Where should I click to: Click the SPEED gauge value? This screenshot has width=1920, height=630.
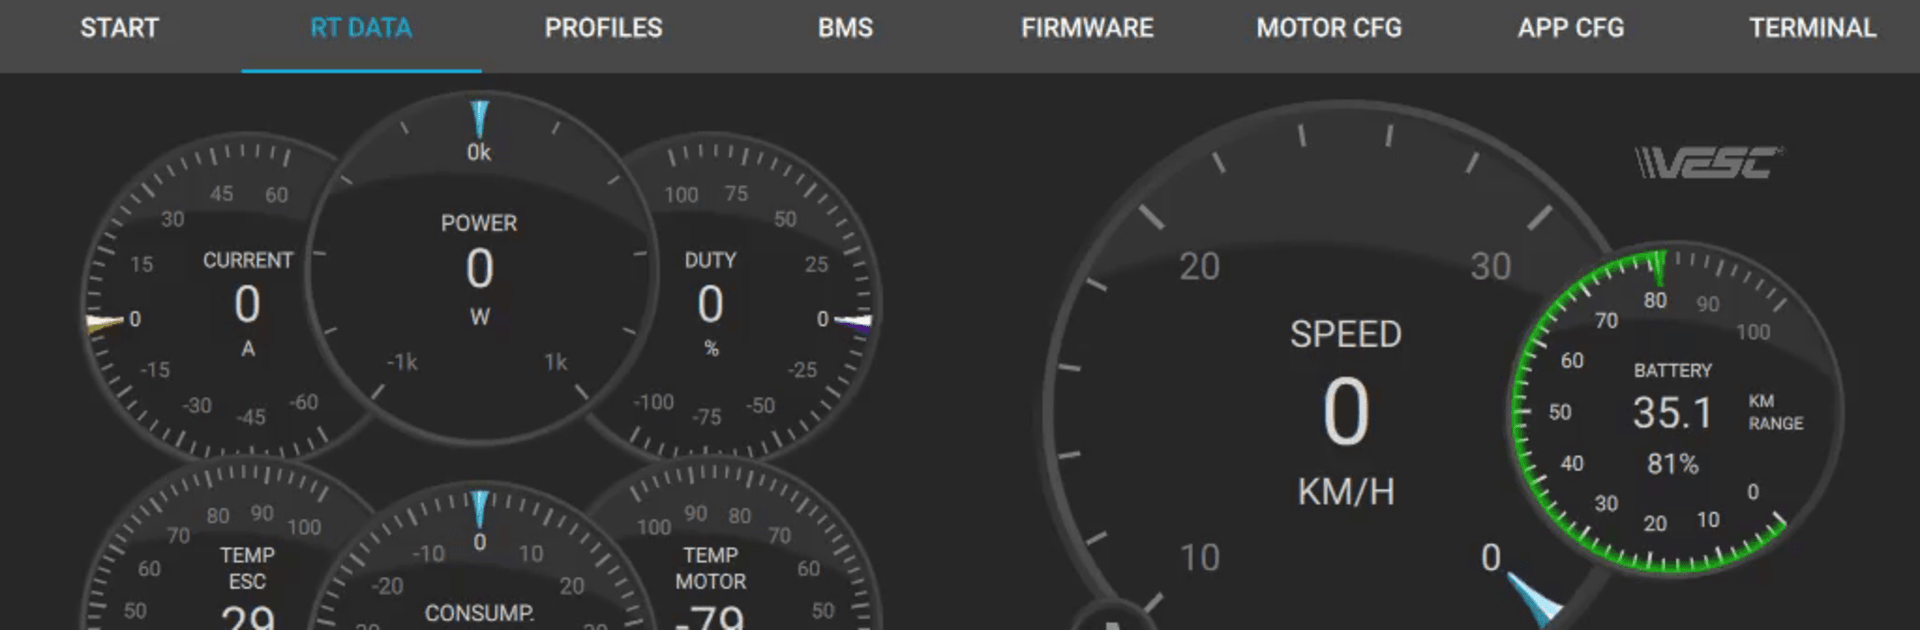[x=1346, y=413]
